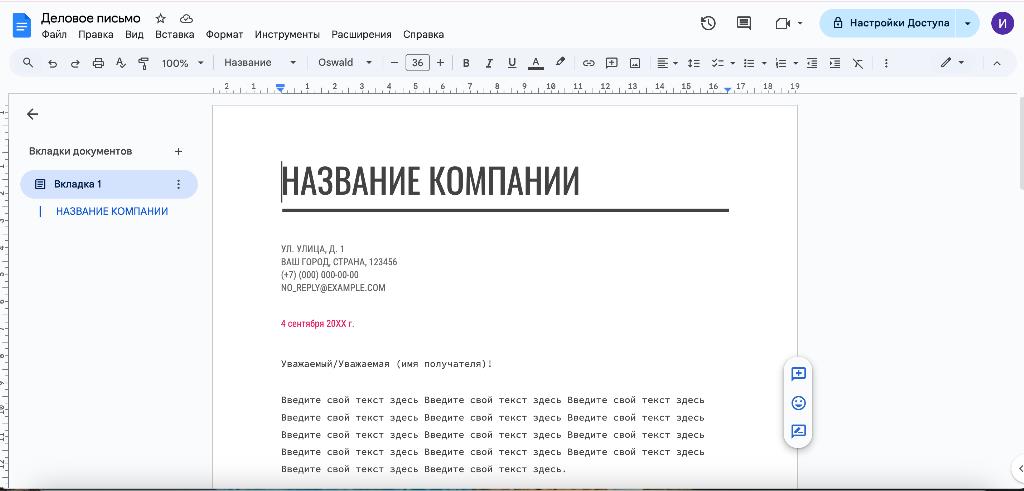Viewport: 1024px width, 491px height.
Task: Open the Oswald font dropdown
Action: [x=345, y=63]
